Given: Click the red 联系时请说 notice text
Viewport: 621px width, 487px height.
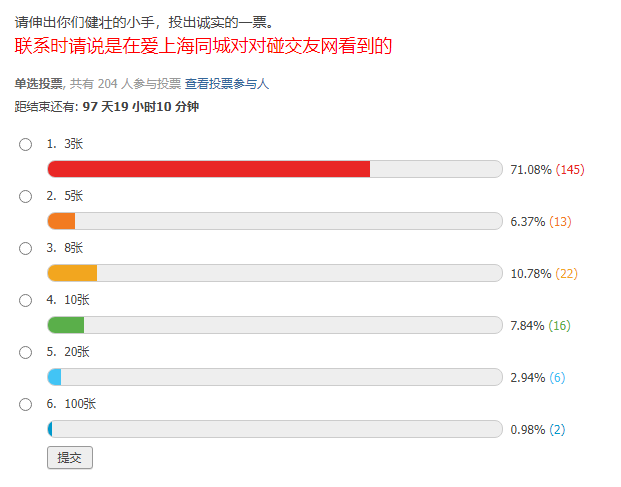Looking at the screenshot, I should 203,46.
